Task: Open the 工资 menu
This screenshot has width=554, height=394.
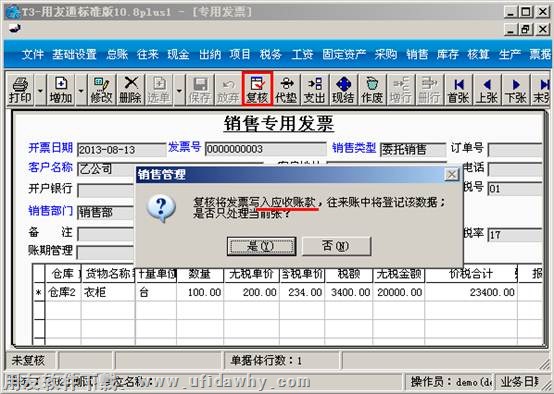Action: coord(302,54)
